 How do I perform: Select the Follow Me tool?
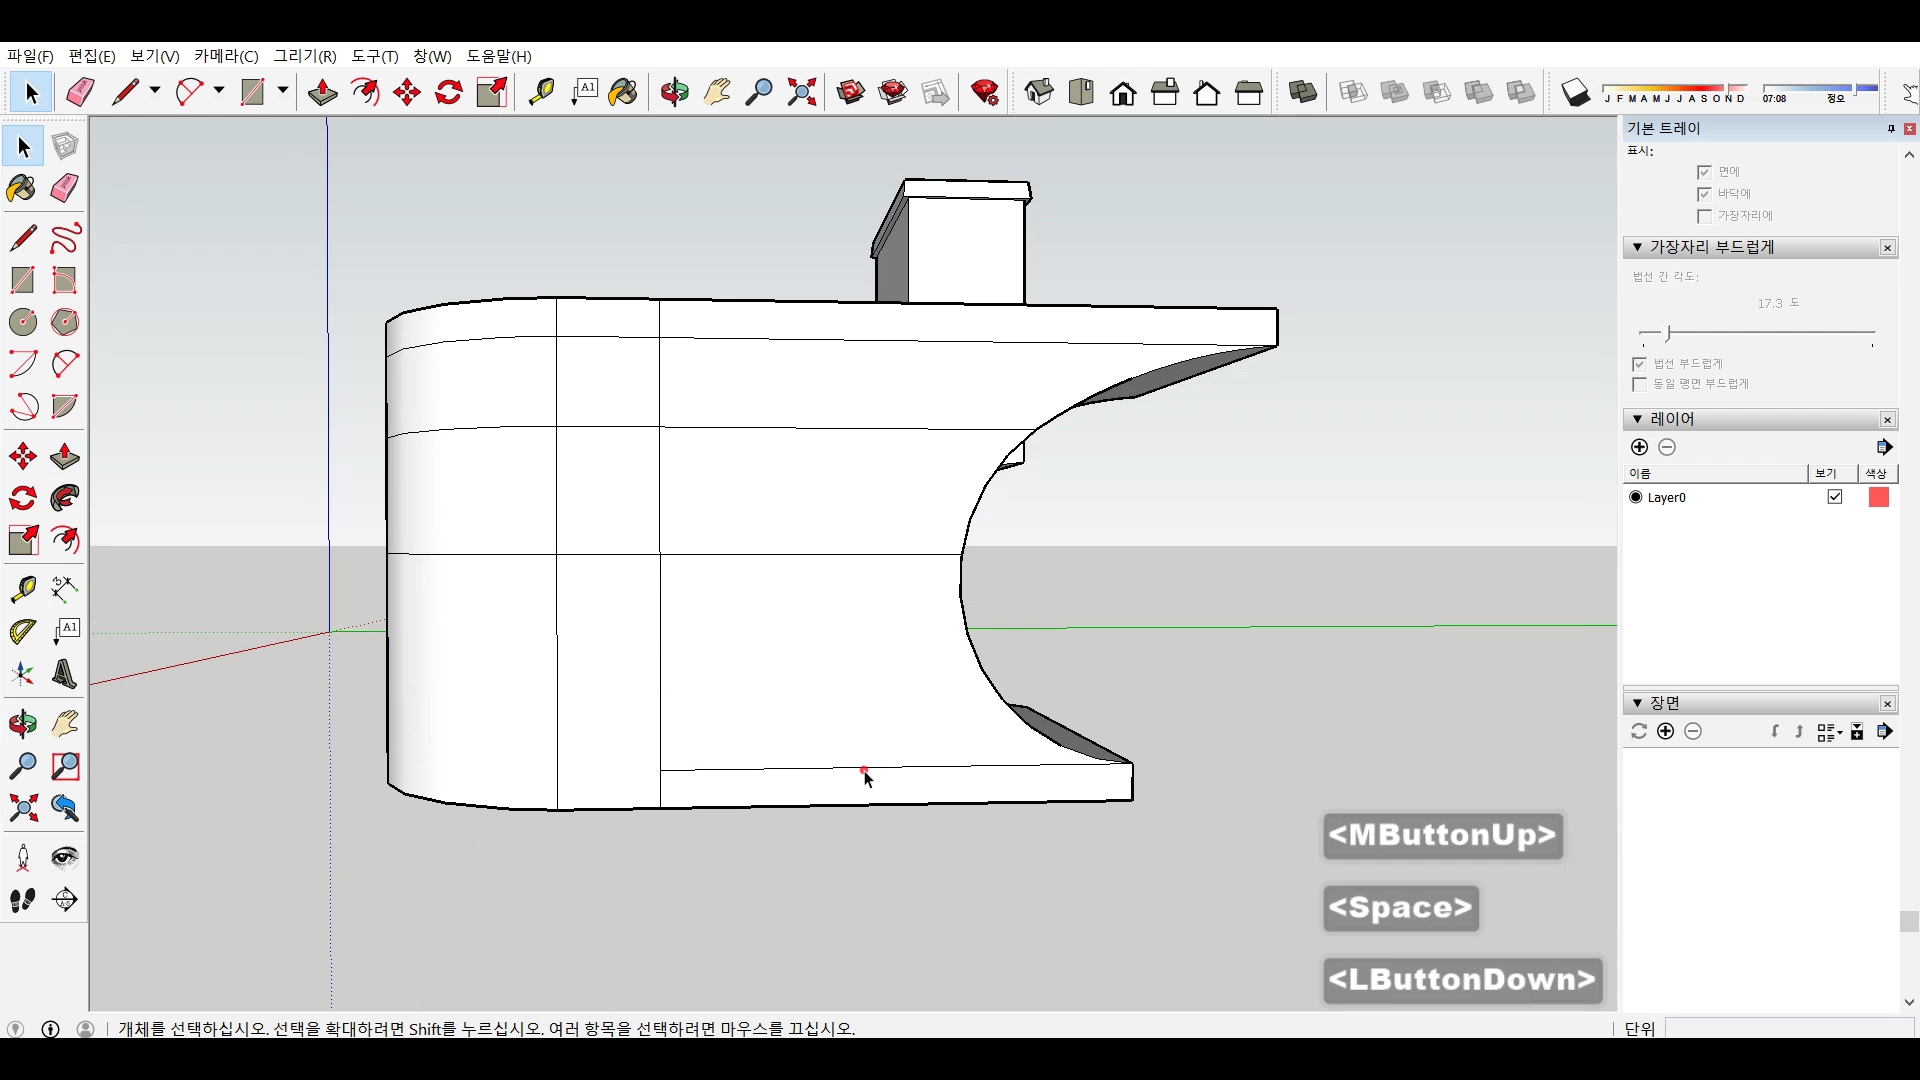(x=65, y=498)
